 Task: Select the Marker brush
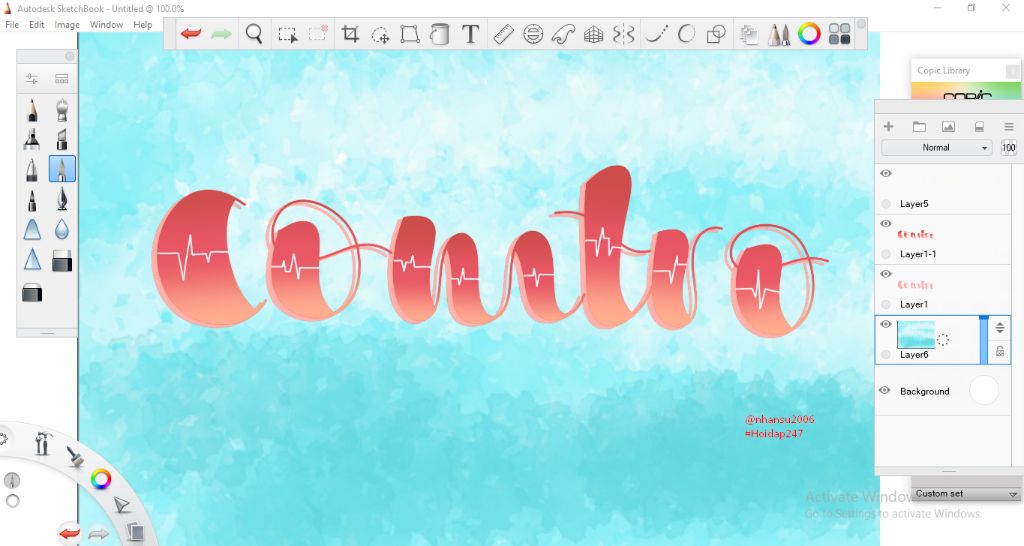(x=32, y=138)
